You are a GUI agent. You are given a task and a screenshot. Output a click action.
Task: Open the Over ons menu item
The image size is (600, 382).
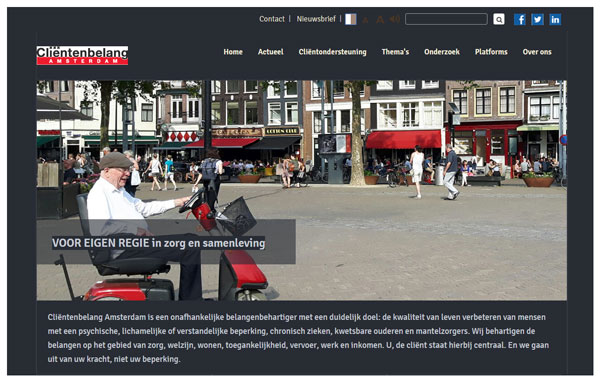[x=537, y=52]
